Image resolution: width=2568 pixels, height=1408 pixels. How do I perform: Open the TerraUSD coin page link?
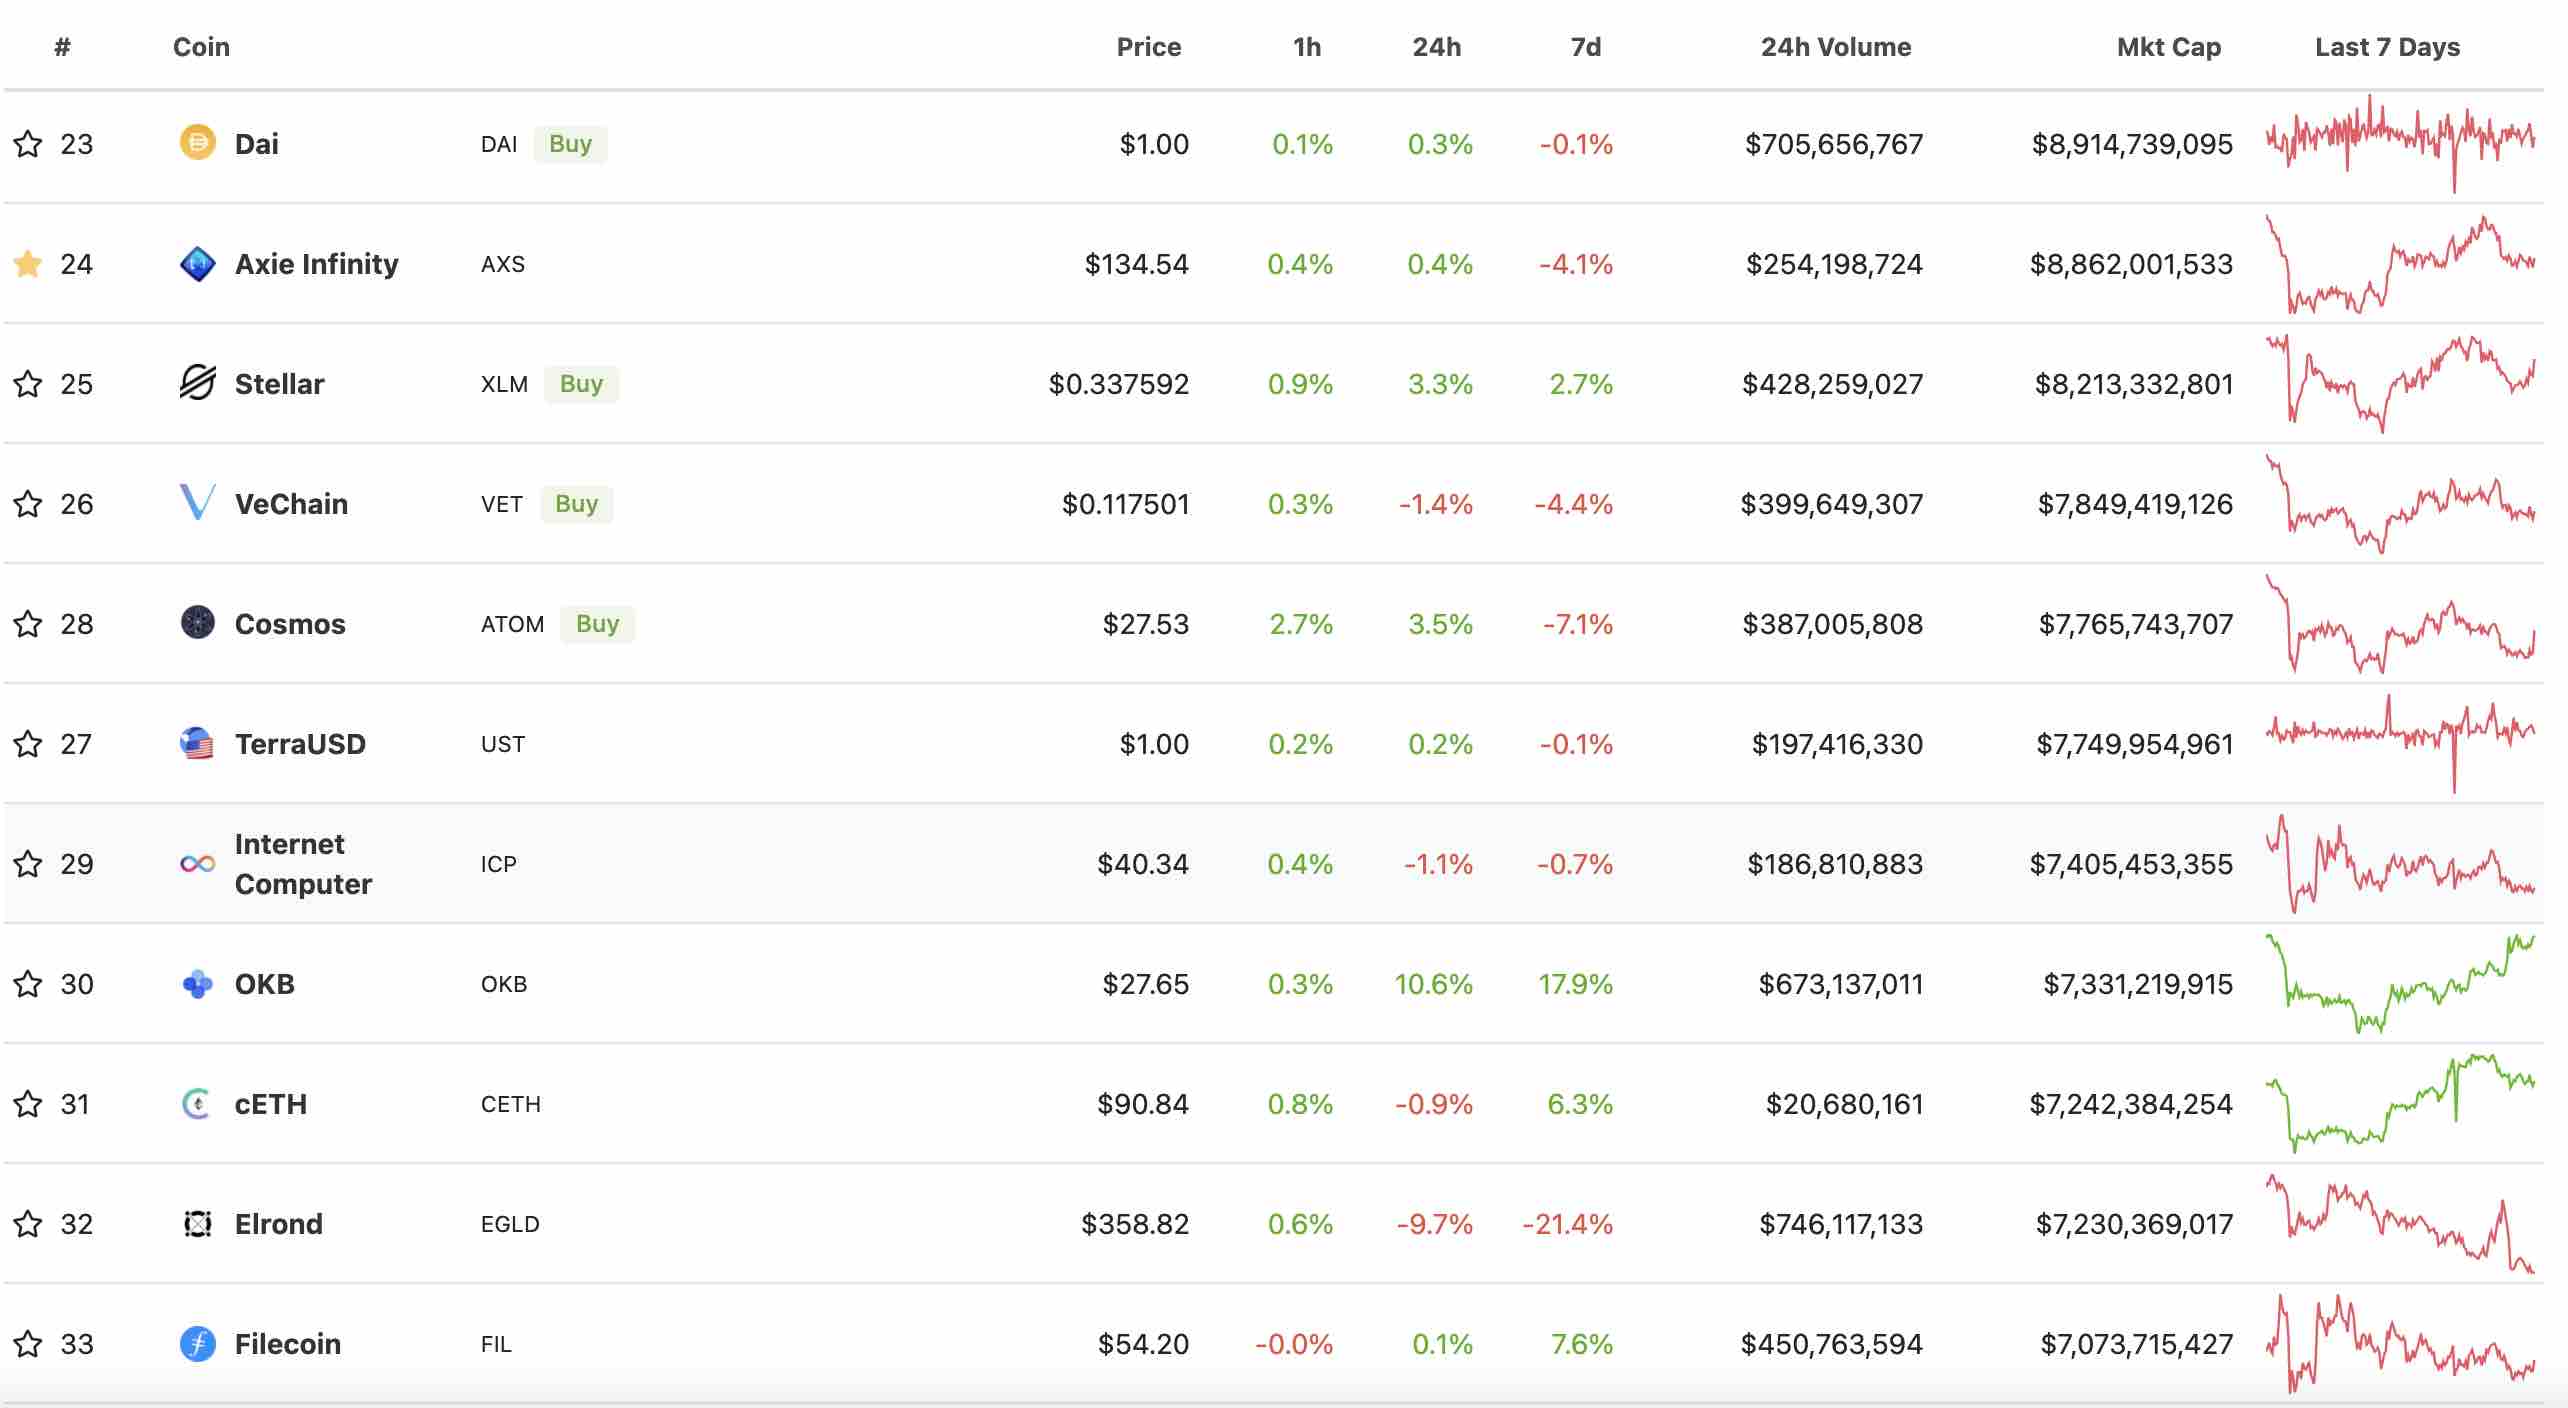click(300, 743)
